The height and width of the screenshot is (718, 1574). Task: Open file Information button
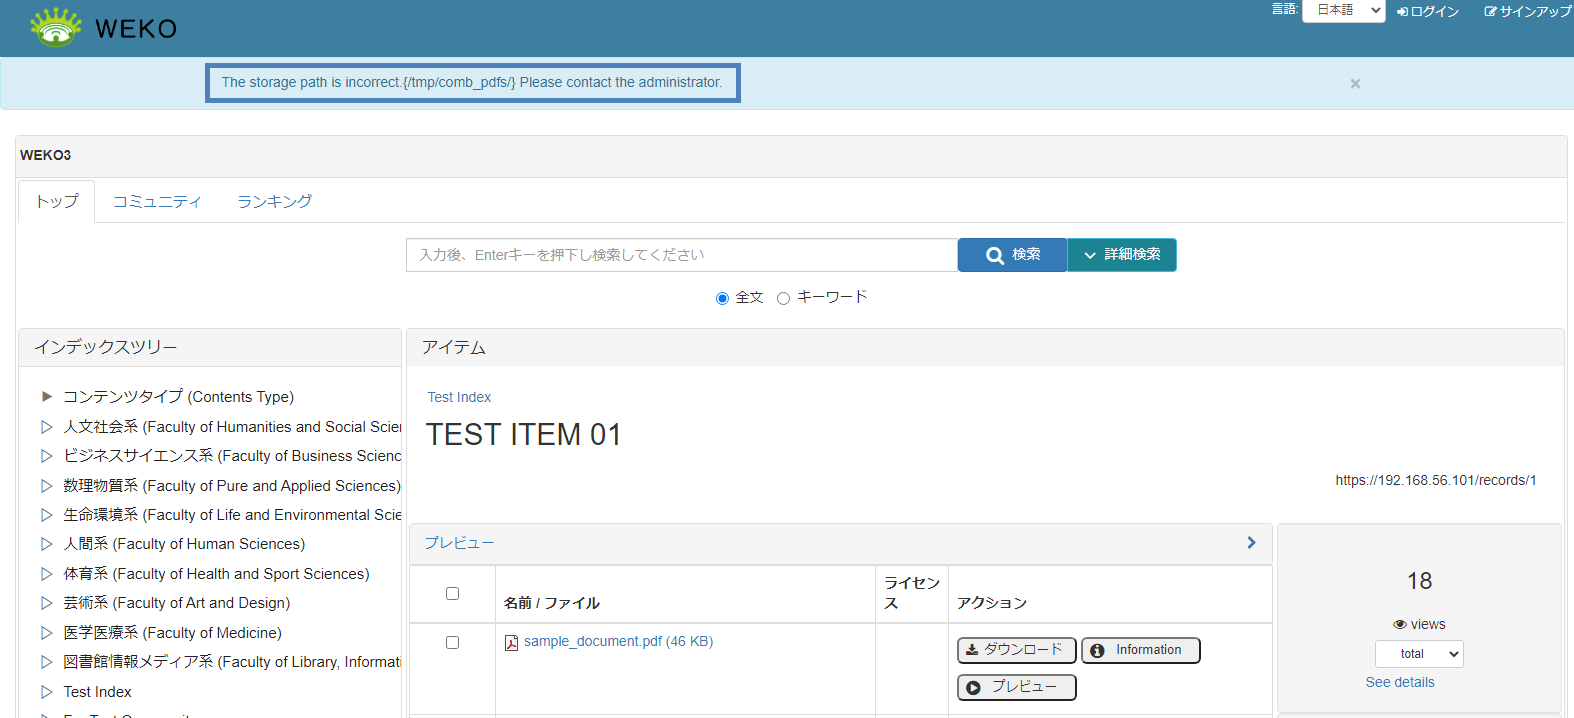1140,650
